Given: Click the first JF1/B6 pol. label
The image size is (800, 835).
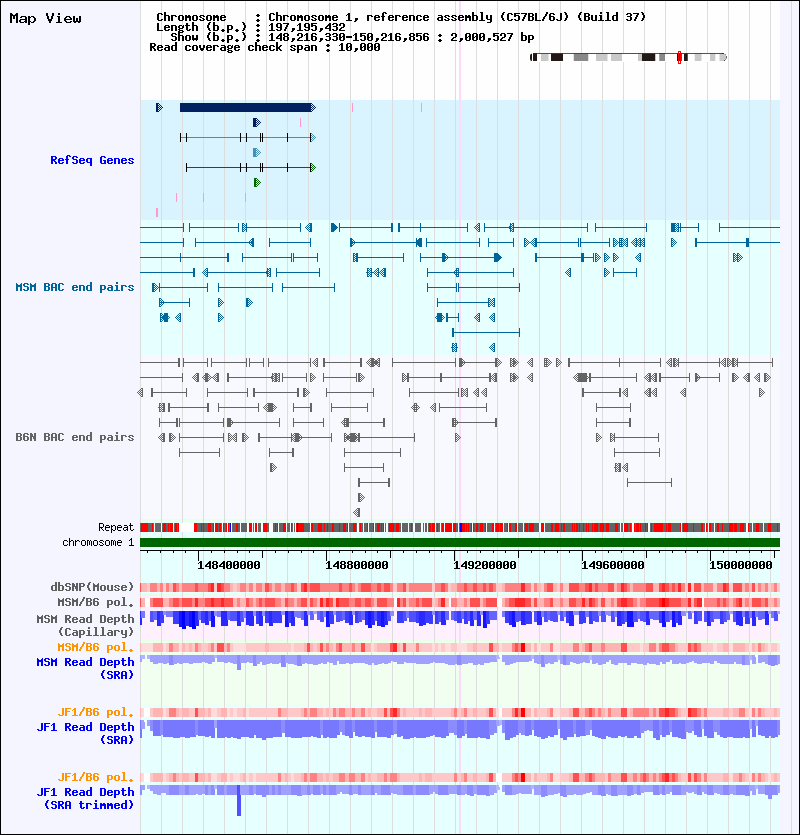Looking at the screenshot, I should click(x=96, y=713).
